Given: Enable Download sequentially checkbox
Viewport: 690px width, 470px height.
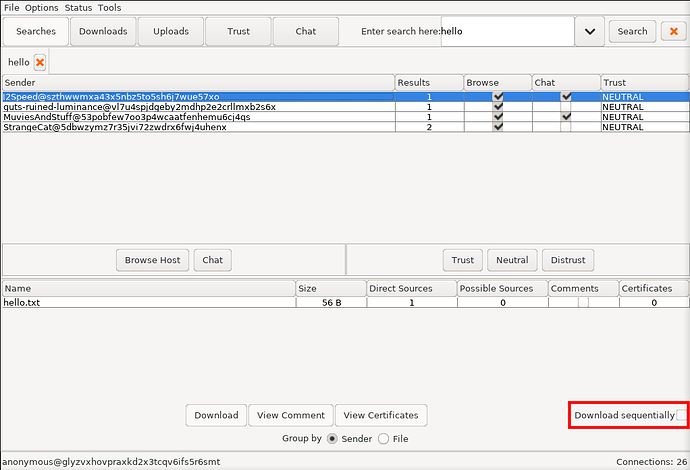Looking at the screenshot, I should (681, 415).
